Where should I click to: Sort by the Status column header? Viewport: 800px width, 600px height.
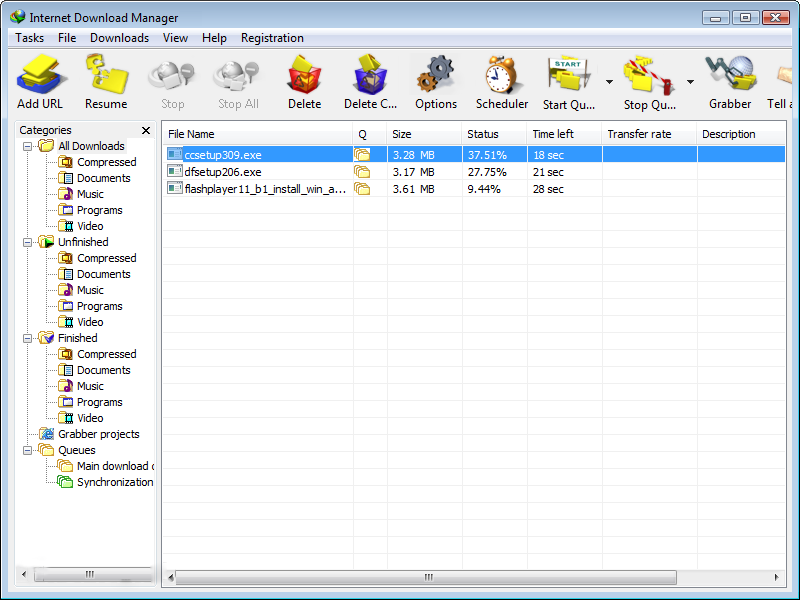click(494, 134)
